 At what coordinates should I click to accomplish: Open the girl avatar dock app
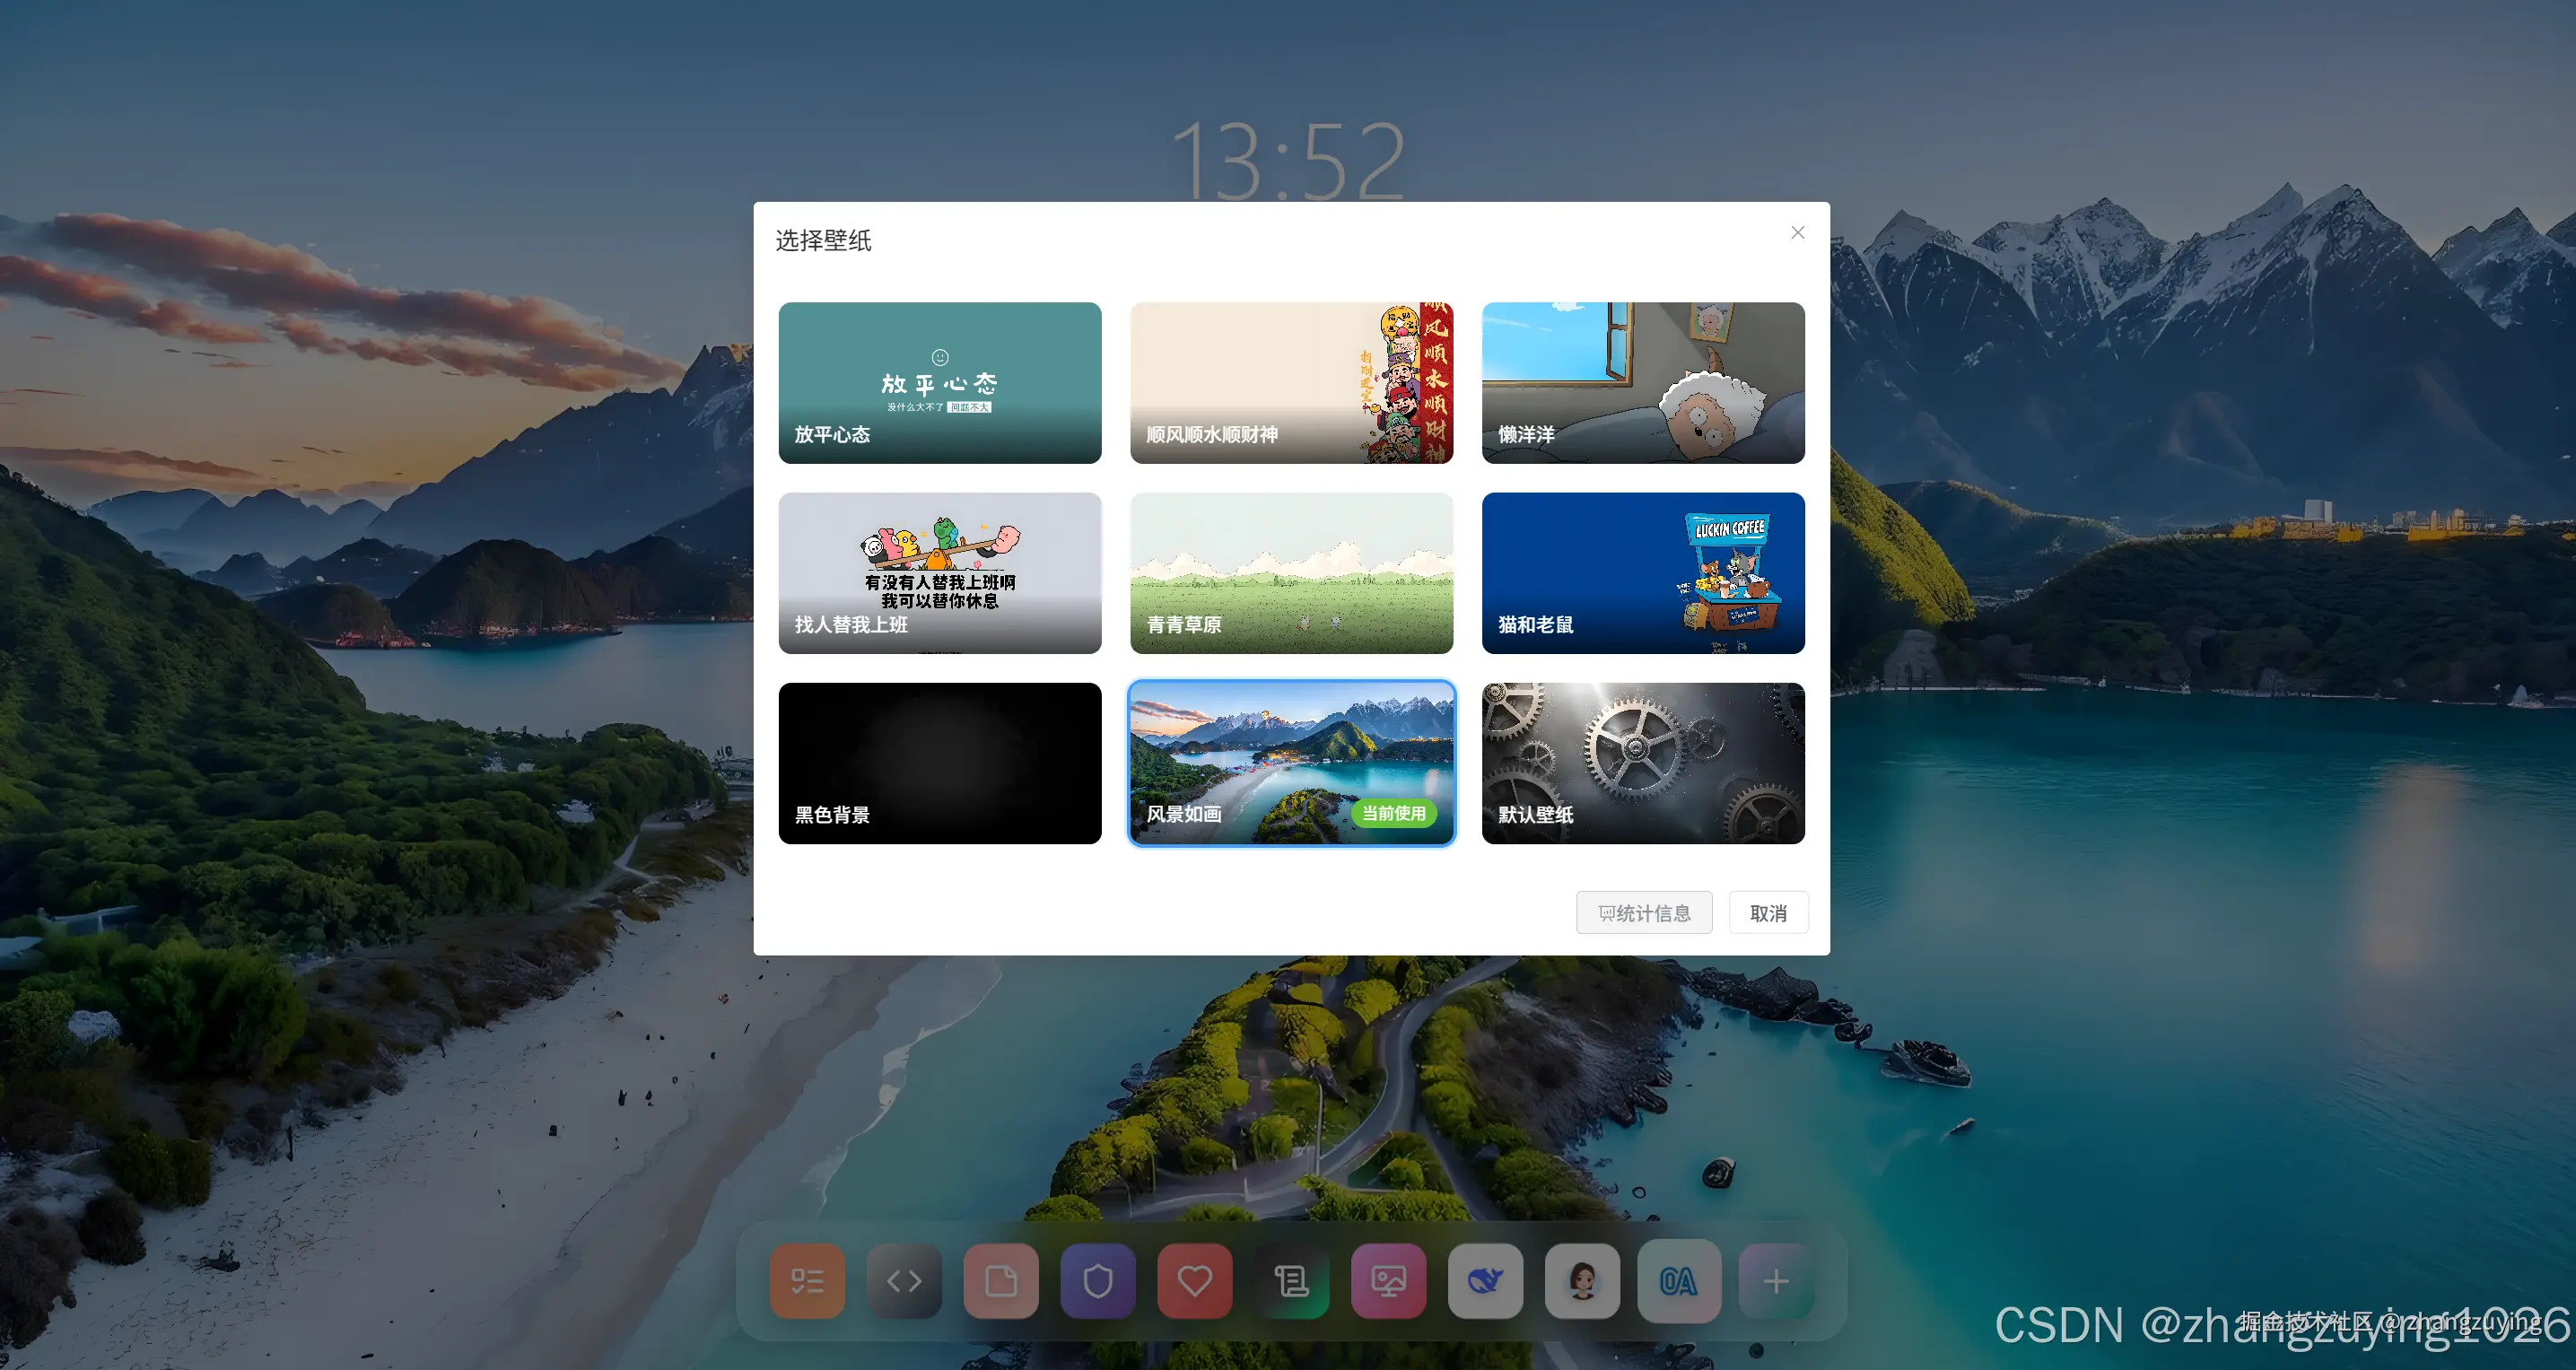1582,1281
